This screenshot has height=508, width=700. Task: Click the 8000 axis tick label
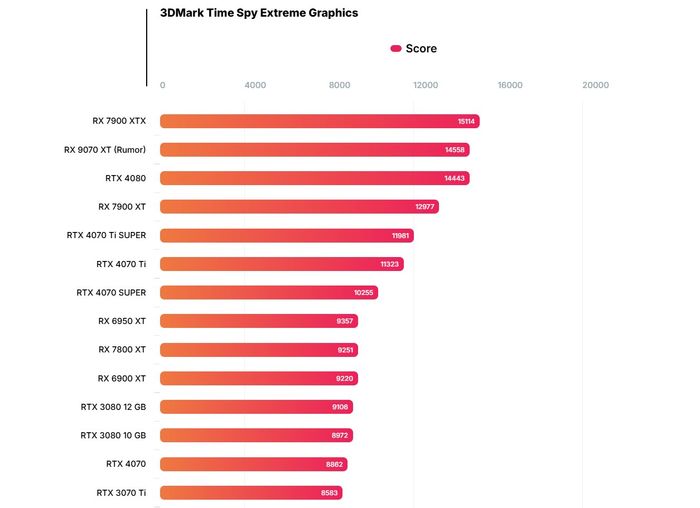(x=339, y=85)
